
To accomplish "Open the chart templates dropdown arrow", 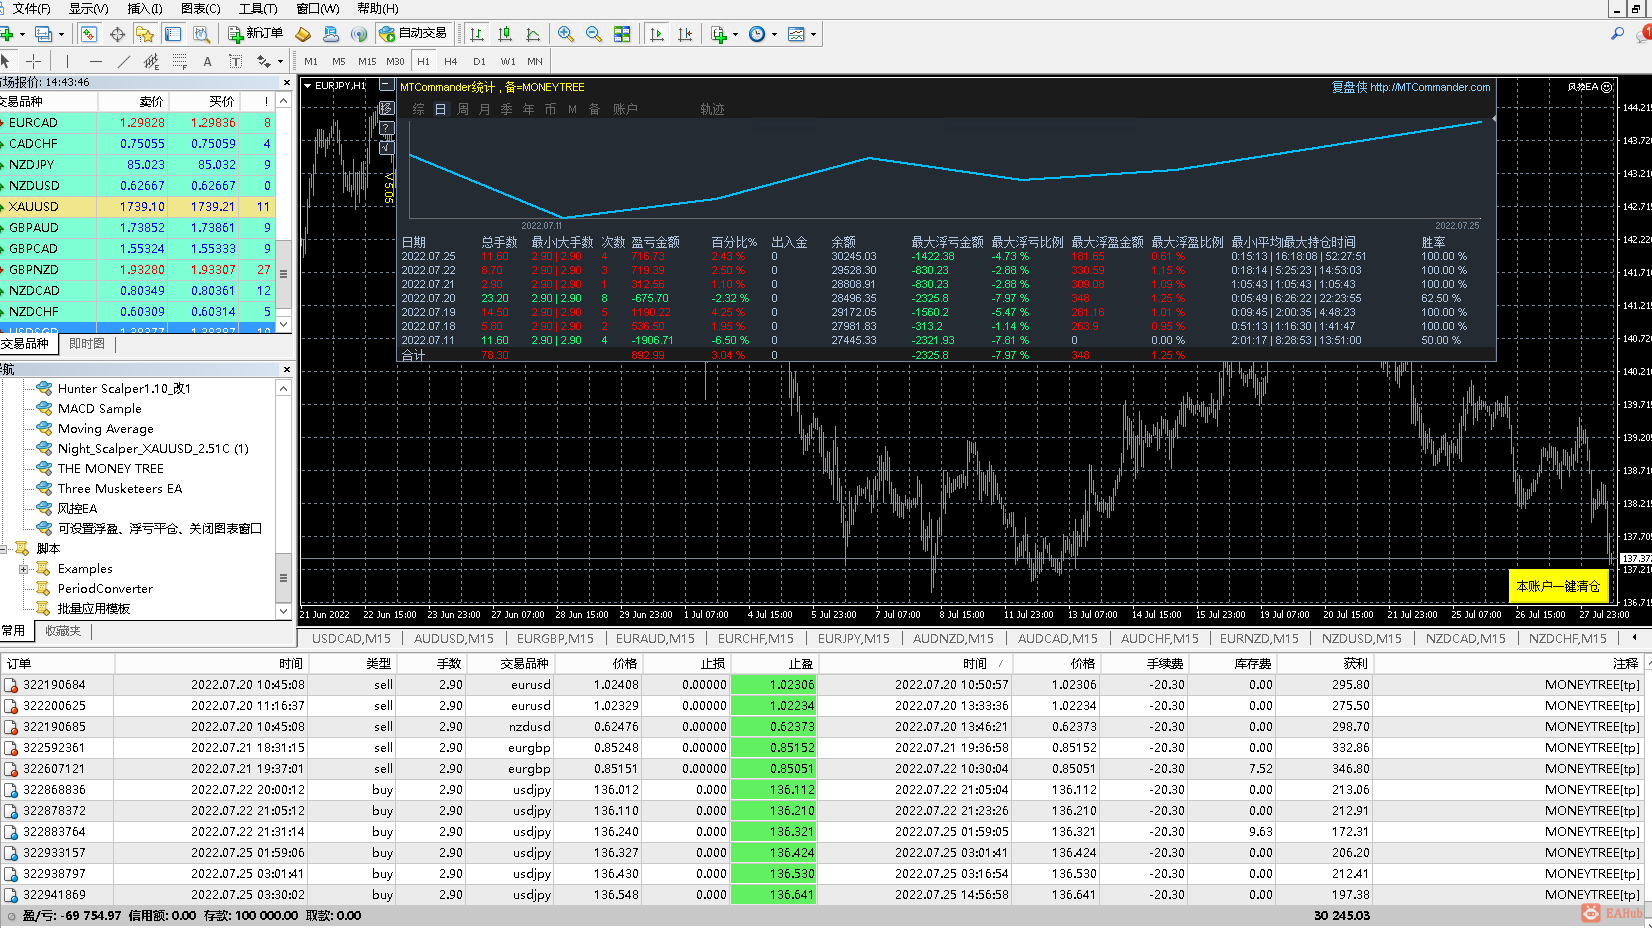I will tap(813, 34).
